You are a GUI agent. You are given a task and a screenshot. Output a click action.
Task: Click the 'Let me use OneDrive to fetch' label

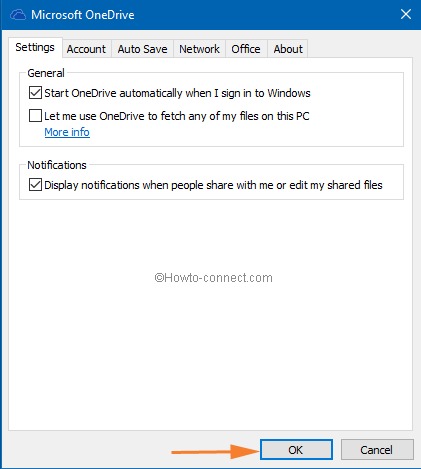tap(177, 116)
